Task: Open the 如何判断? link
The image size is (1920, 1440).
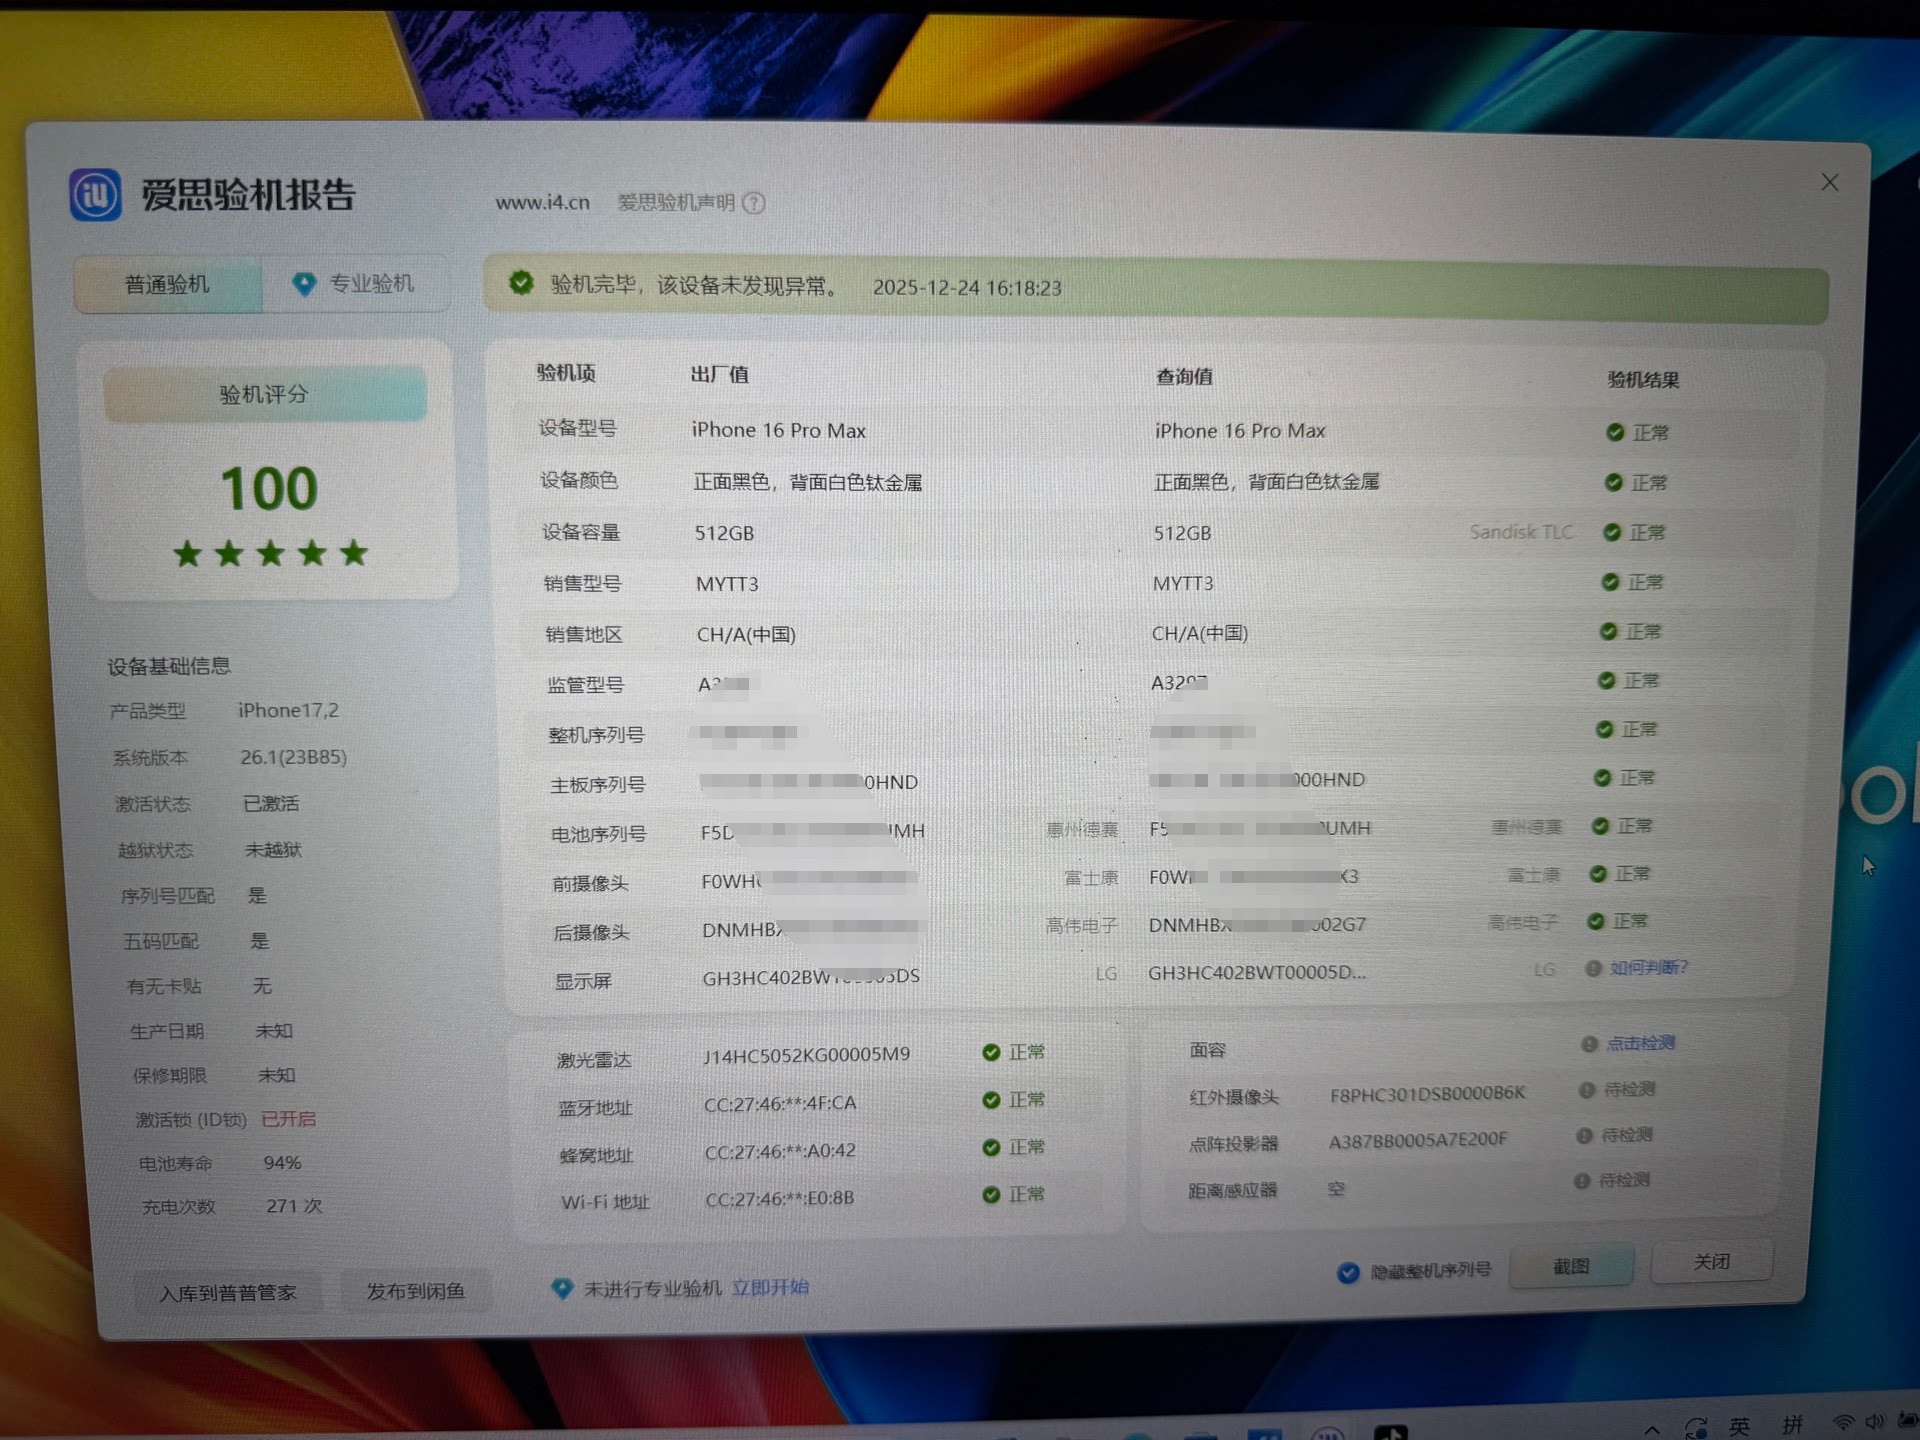Action: 1648,967
